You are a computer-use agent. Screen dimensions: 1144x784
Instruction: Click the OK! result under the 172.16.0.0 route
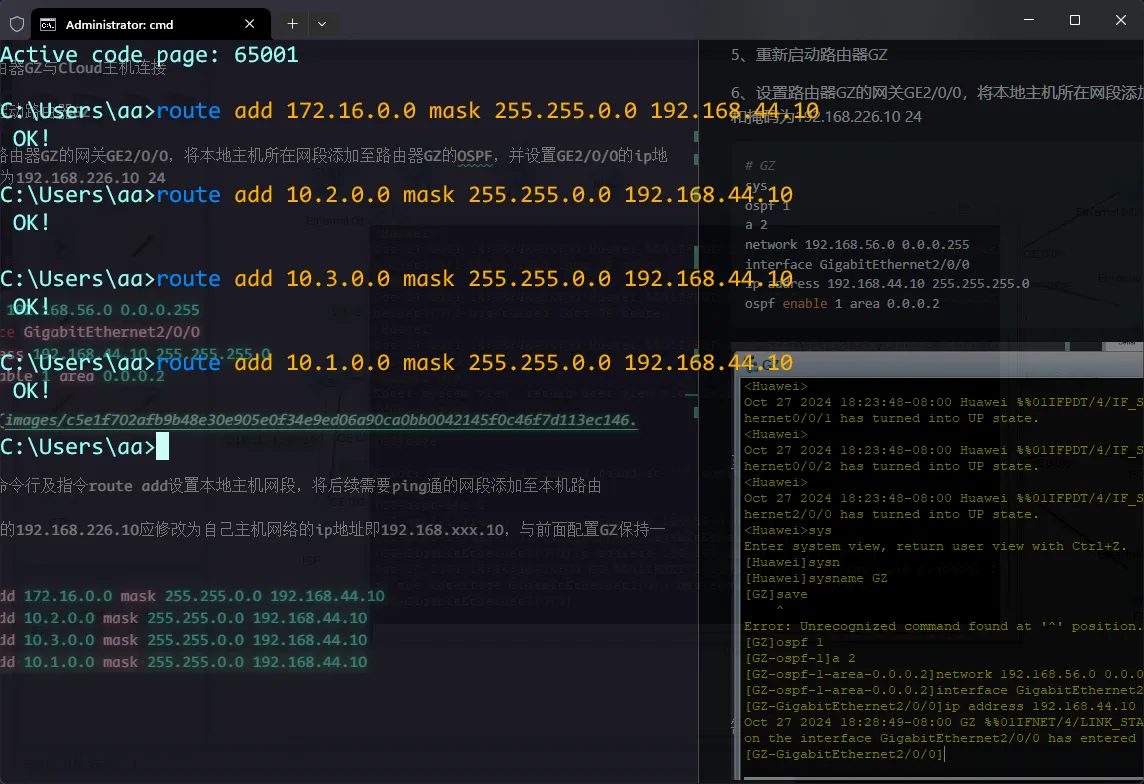coord(31,139)
